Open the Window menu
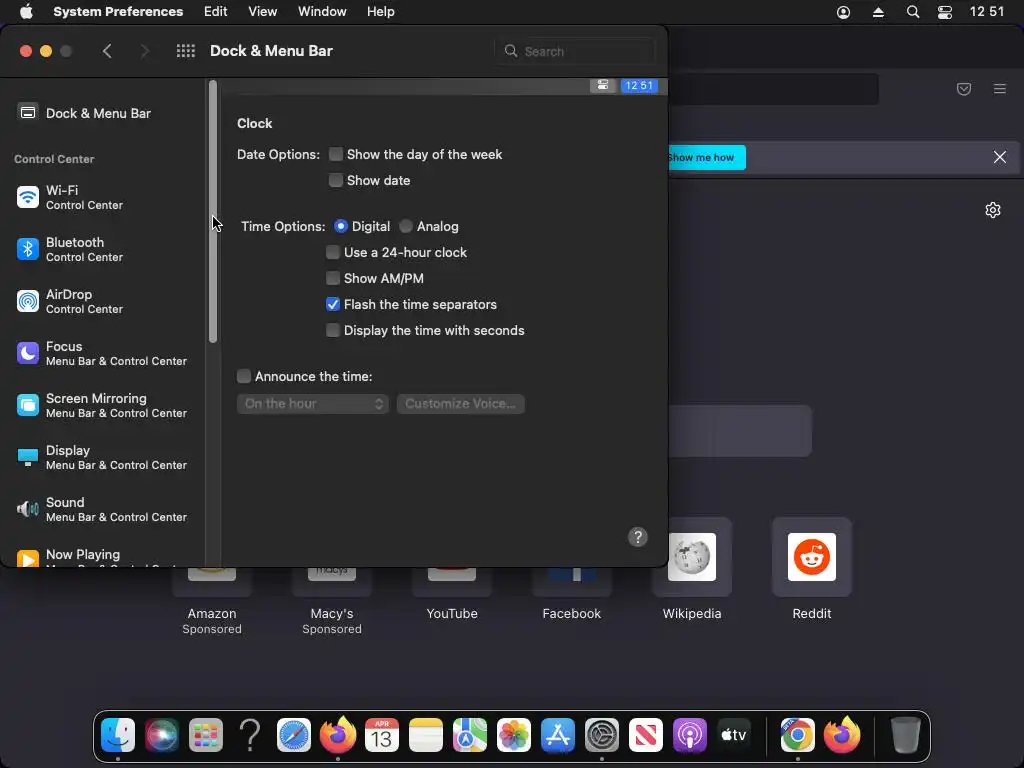 (322, 12)
